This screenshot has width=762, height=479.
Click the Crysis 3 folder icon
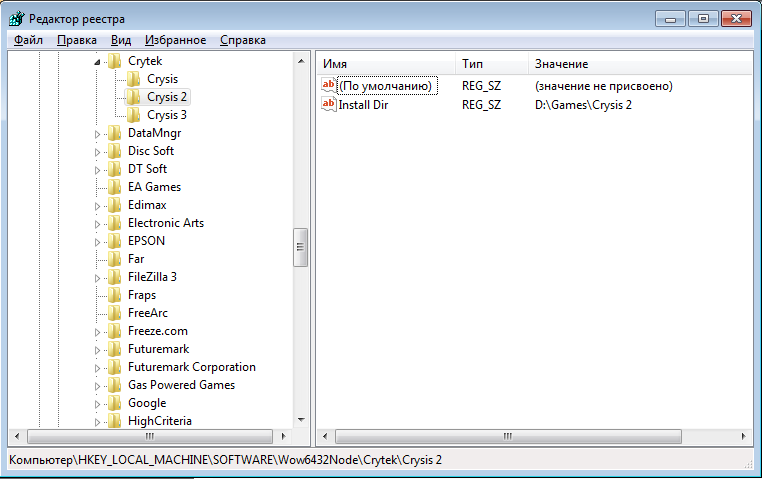(x=134, y=115)
